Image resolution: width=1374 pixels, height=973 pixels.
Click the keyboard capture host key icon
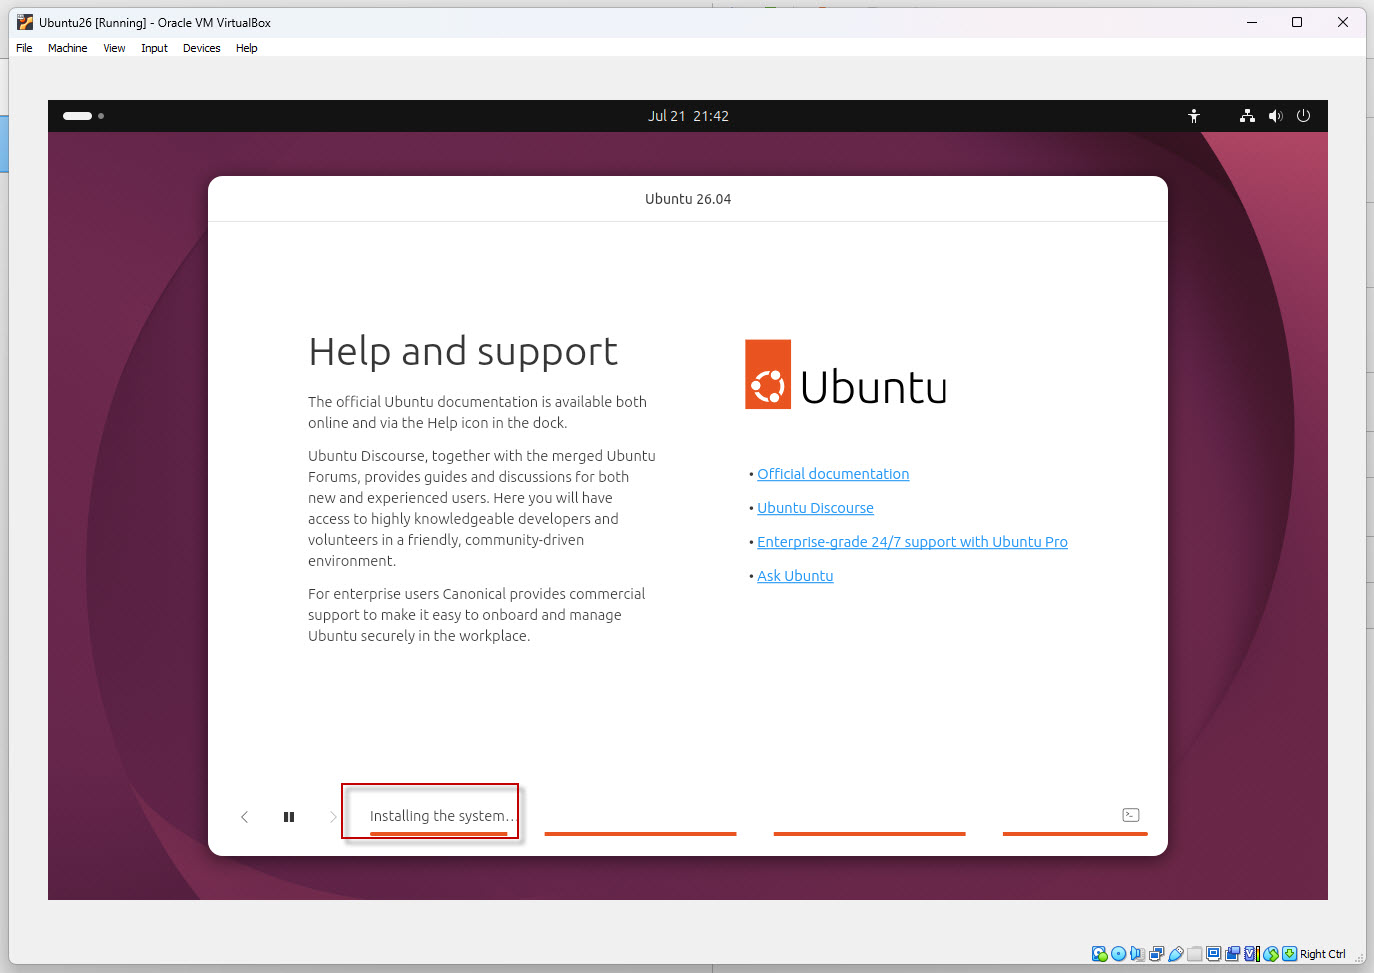pyautogui.click(x=1289, y=954)
